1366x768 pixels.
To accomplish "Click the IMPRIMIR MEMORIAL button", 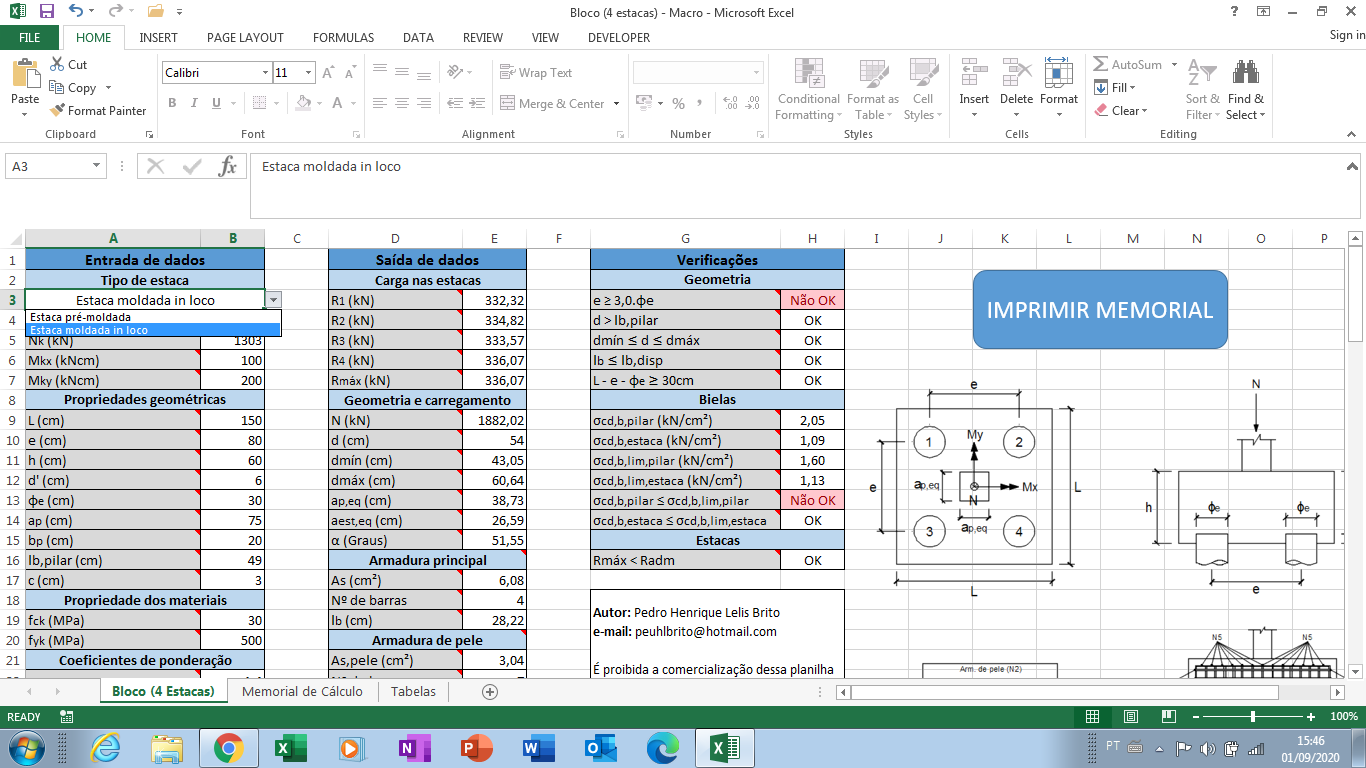I will coord(1100,309).
